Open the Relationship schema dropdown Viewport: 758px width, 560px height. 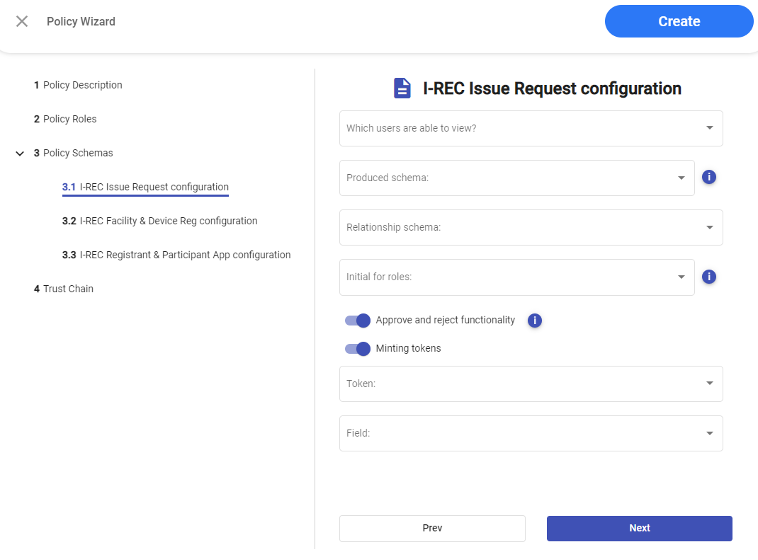[530, 227]
